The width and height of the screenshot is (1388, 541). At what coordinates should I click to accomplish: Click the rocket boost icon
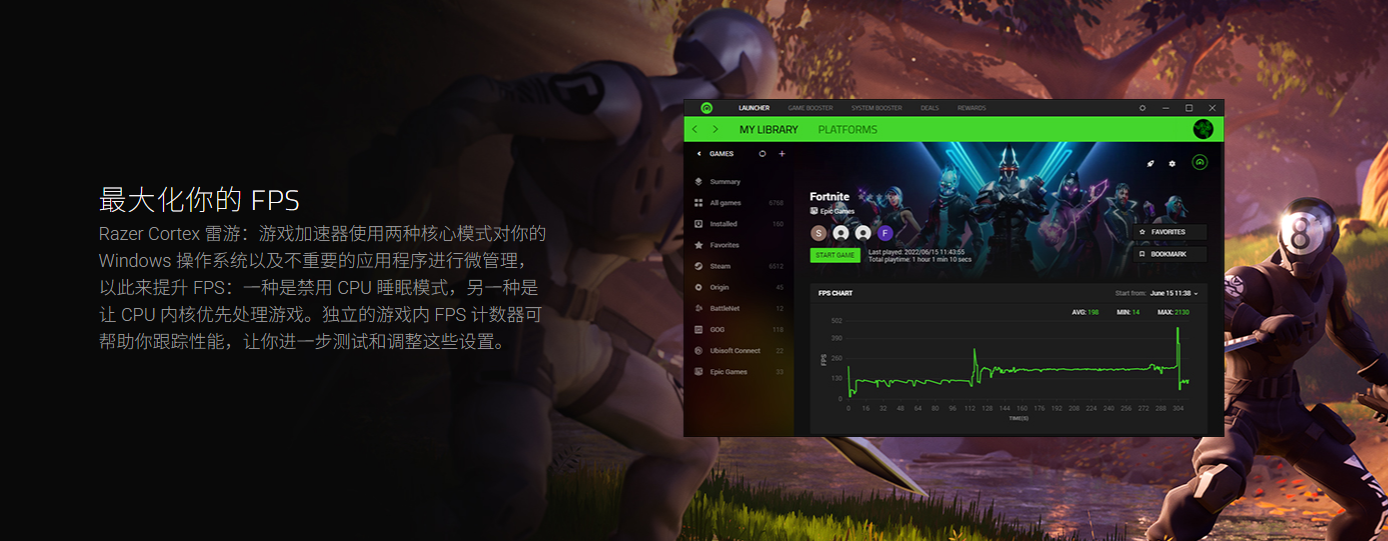(x=1150, y=163)
